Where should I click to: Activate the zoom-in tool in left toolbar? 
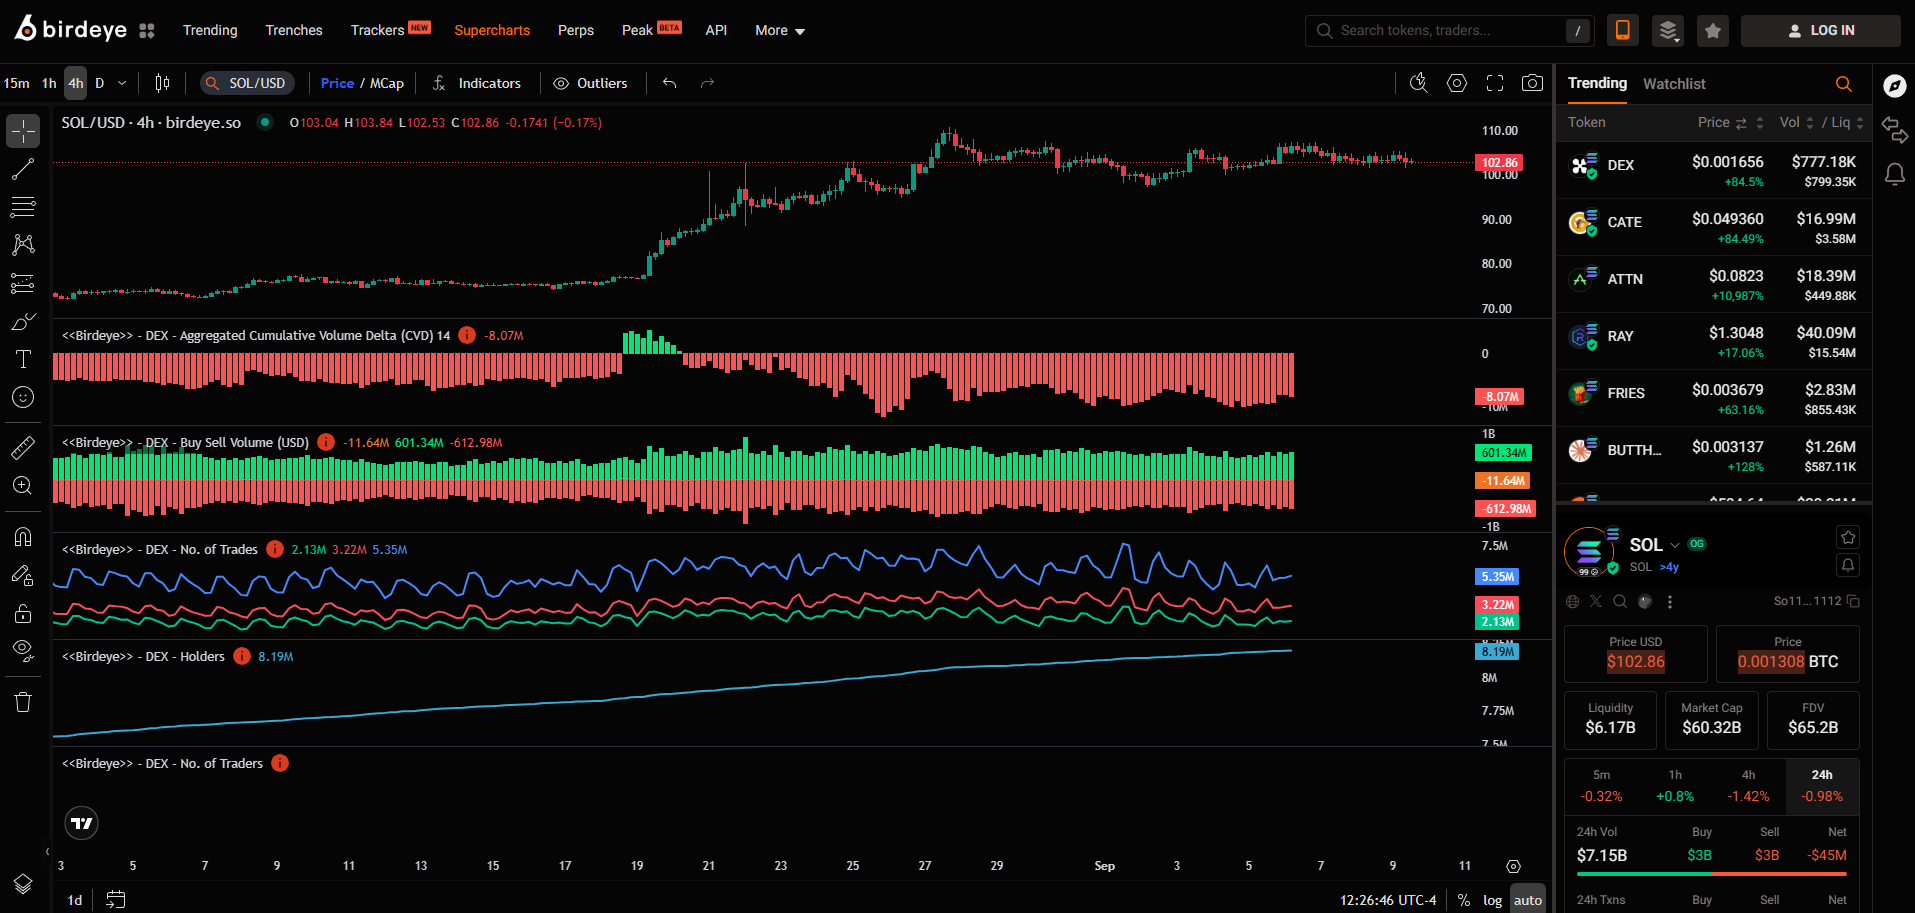[23, 486]
